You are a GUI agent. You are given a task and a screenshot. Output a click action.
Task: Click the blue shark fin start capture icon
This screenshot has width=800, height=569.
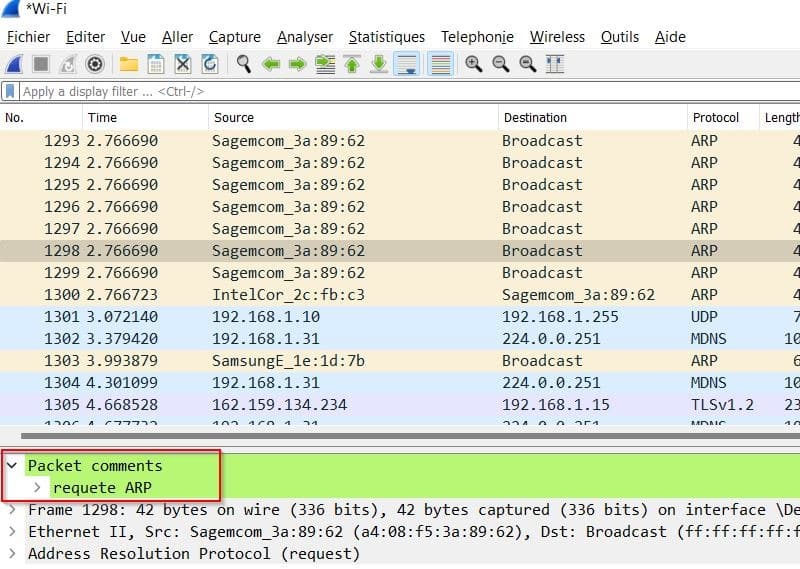point(14,64)
